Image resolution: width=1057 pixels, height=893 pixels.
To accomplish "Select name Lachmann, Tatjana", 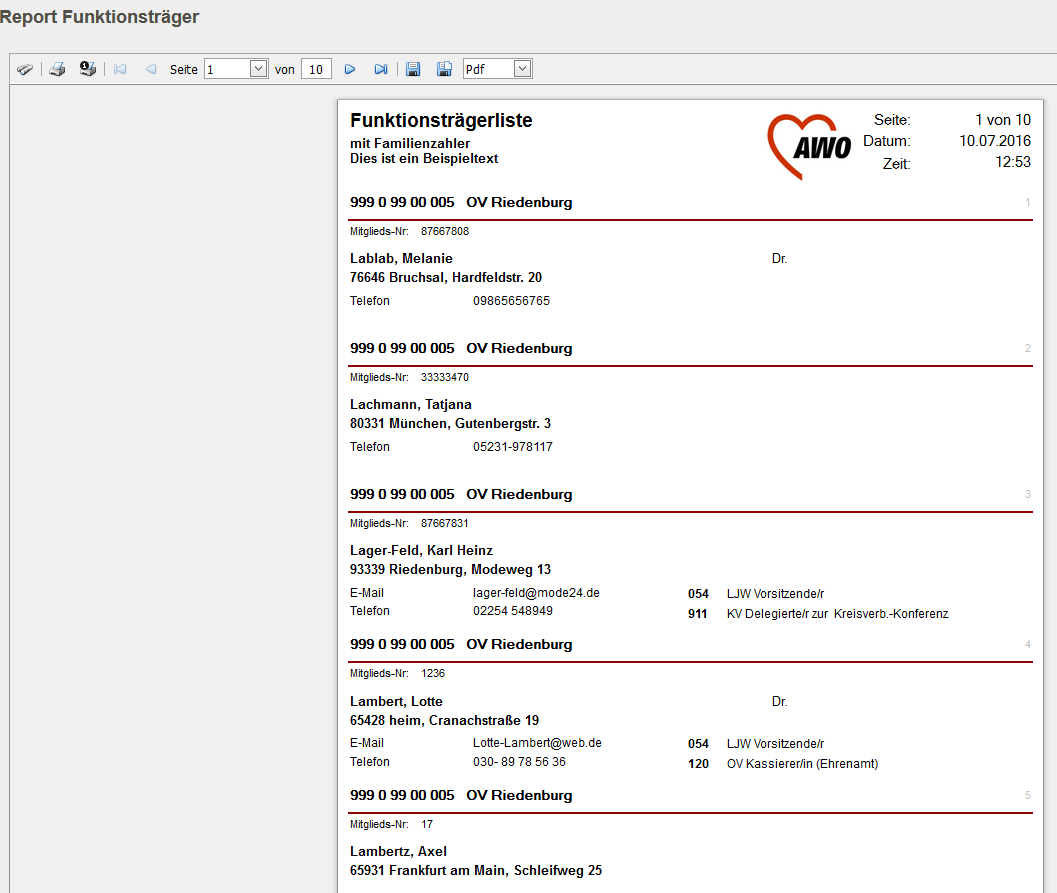I will pyautogui.click(x=411, y=404).
